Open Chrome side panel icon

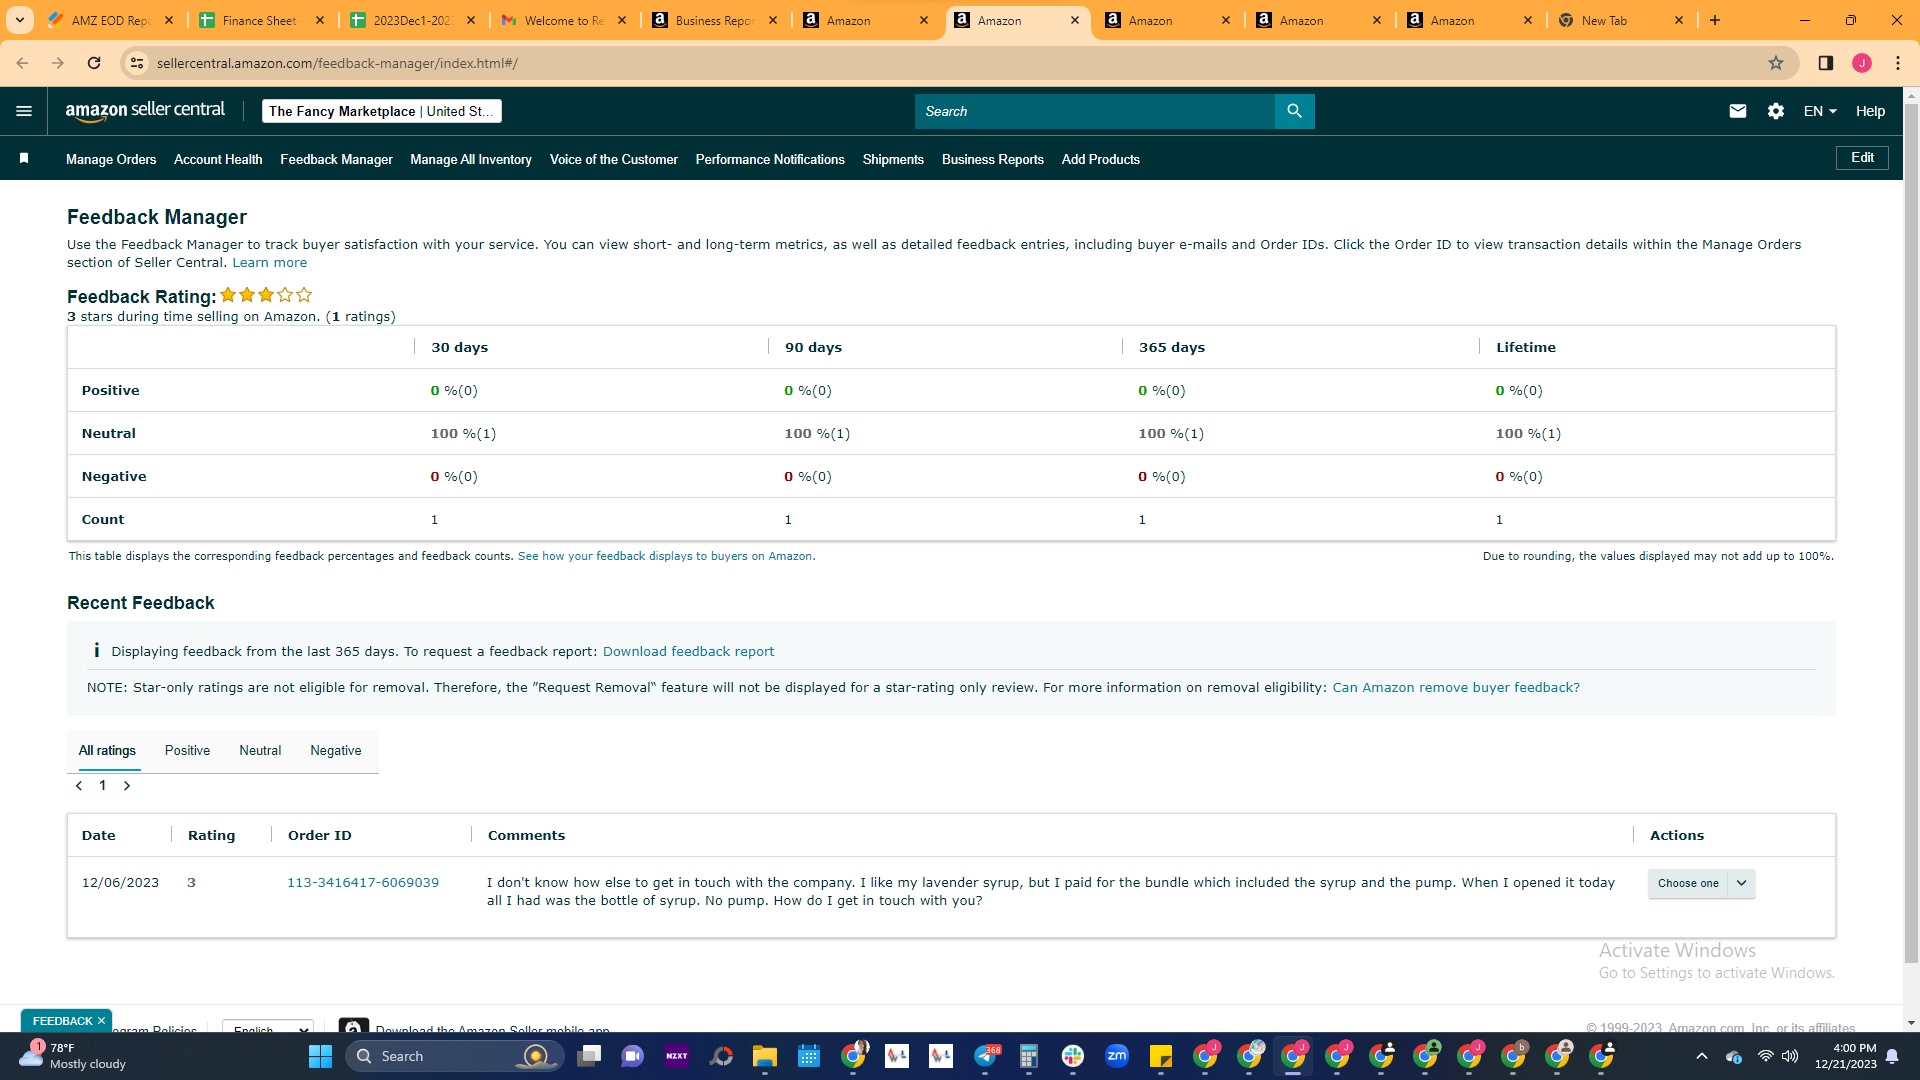[1825, 63]
